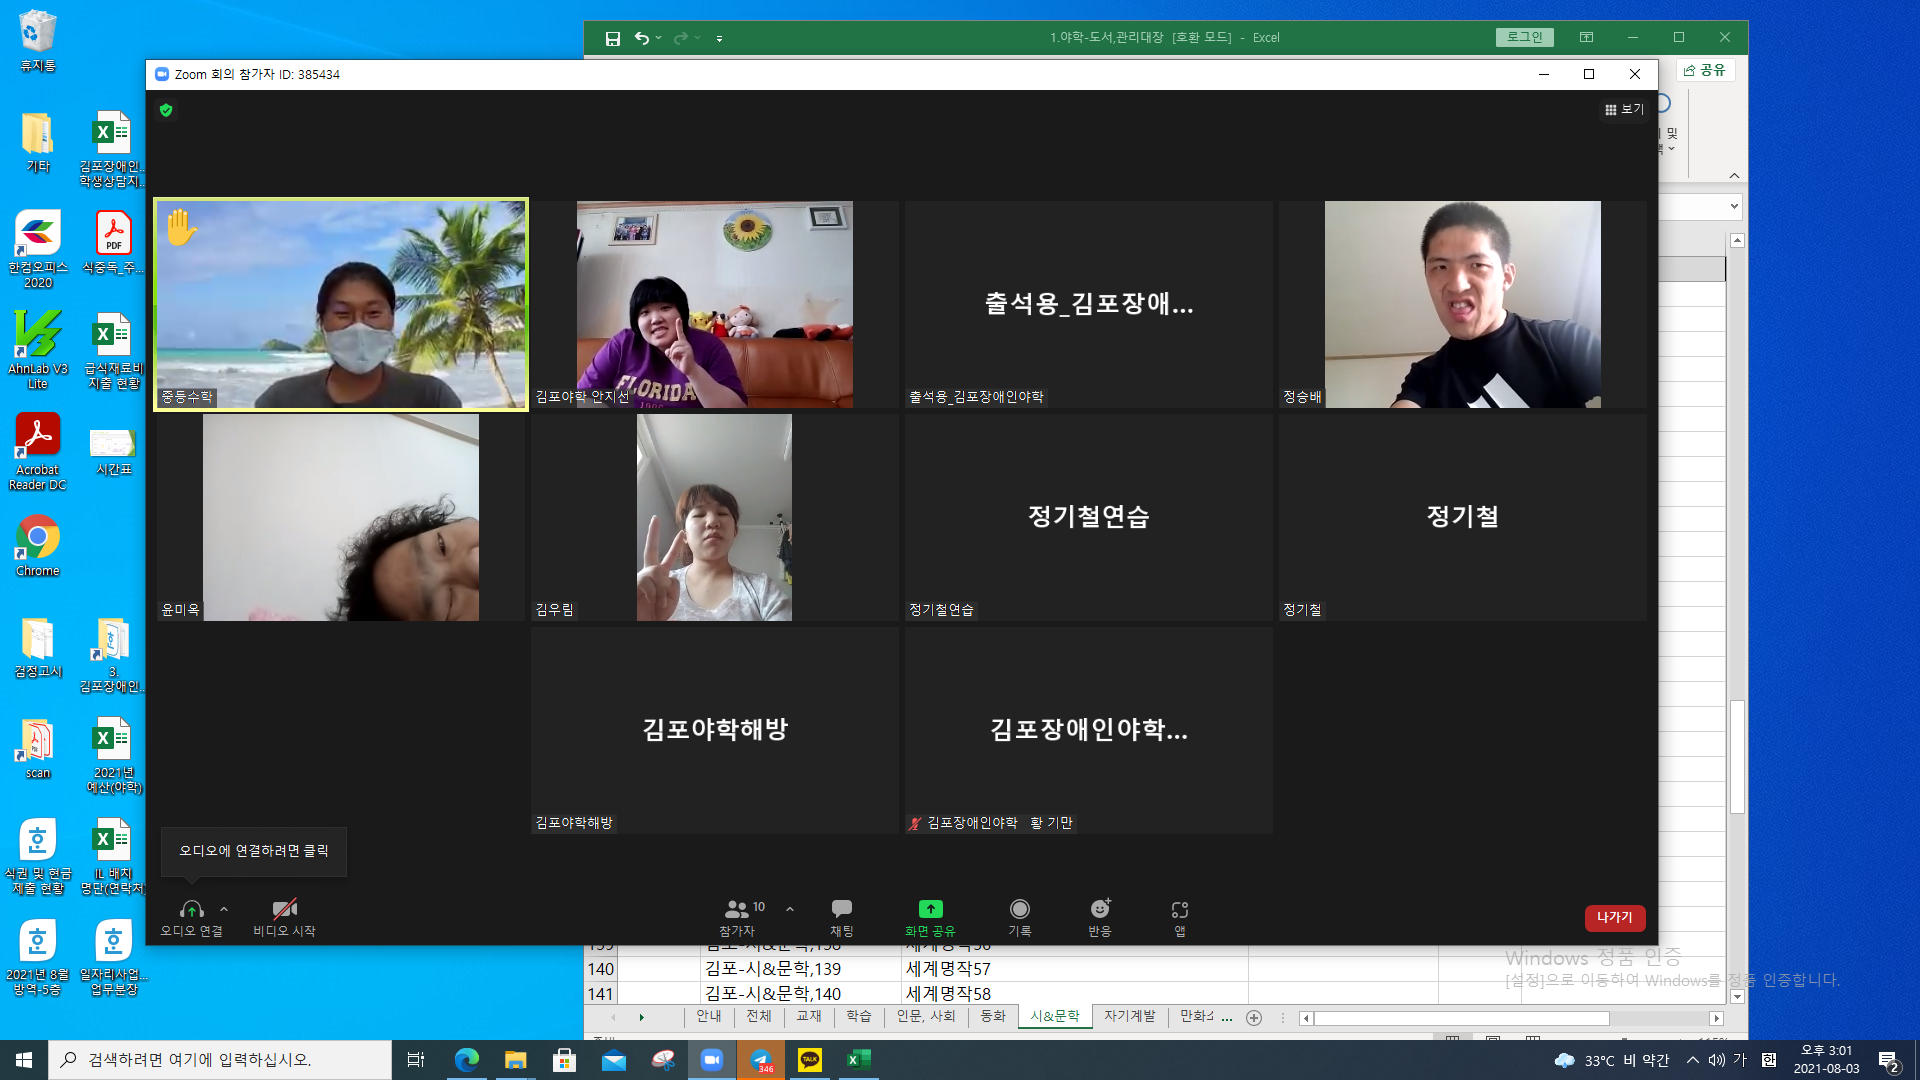Switch to the 자기계발 sheet tab
1920x1080 pixels.
(x=1129, y=1016)
